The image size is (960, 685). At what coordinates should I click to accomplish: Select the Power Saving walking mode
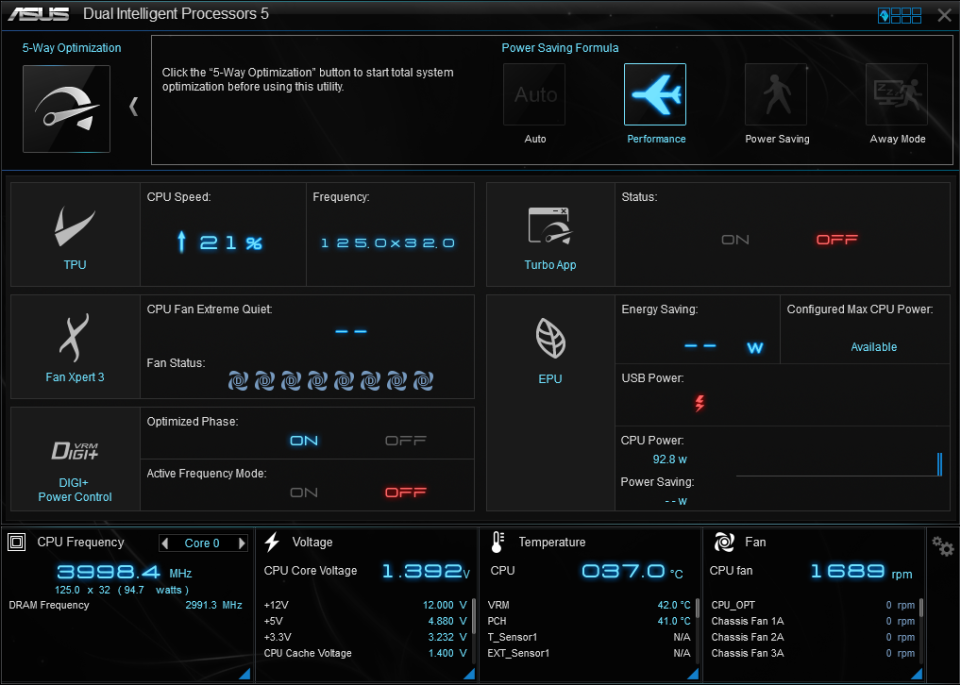pyautogui.click(x=775, y=94)
